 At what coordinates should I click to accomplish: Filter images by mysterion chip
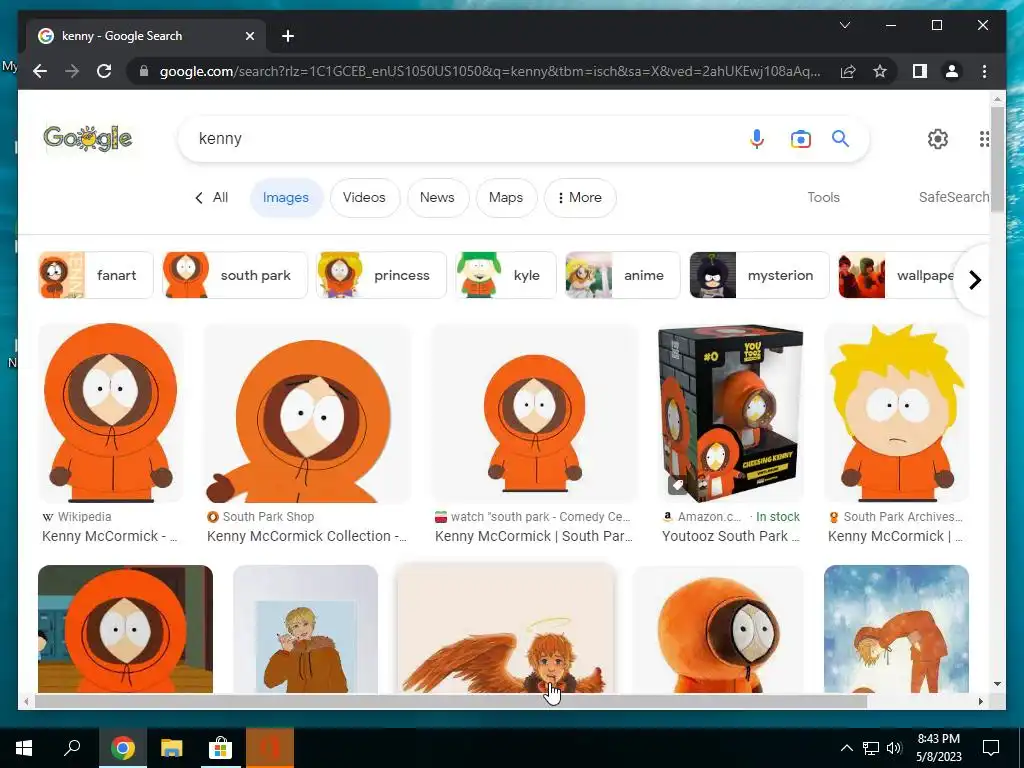coord(760,275)
